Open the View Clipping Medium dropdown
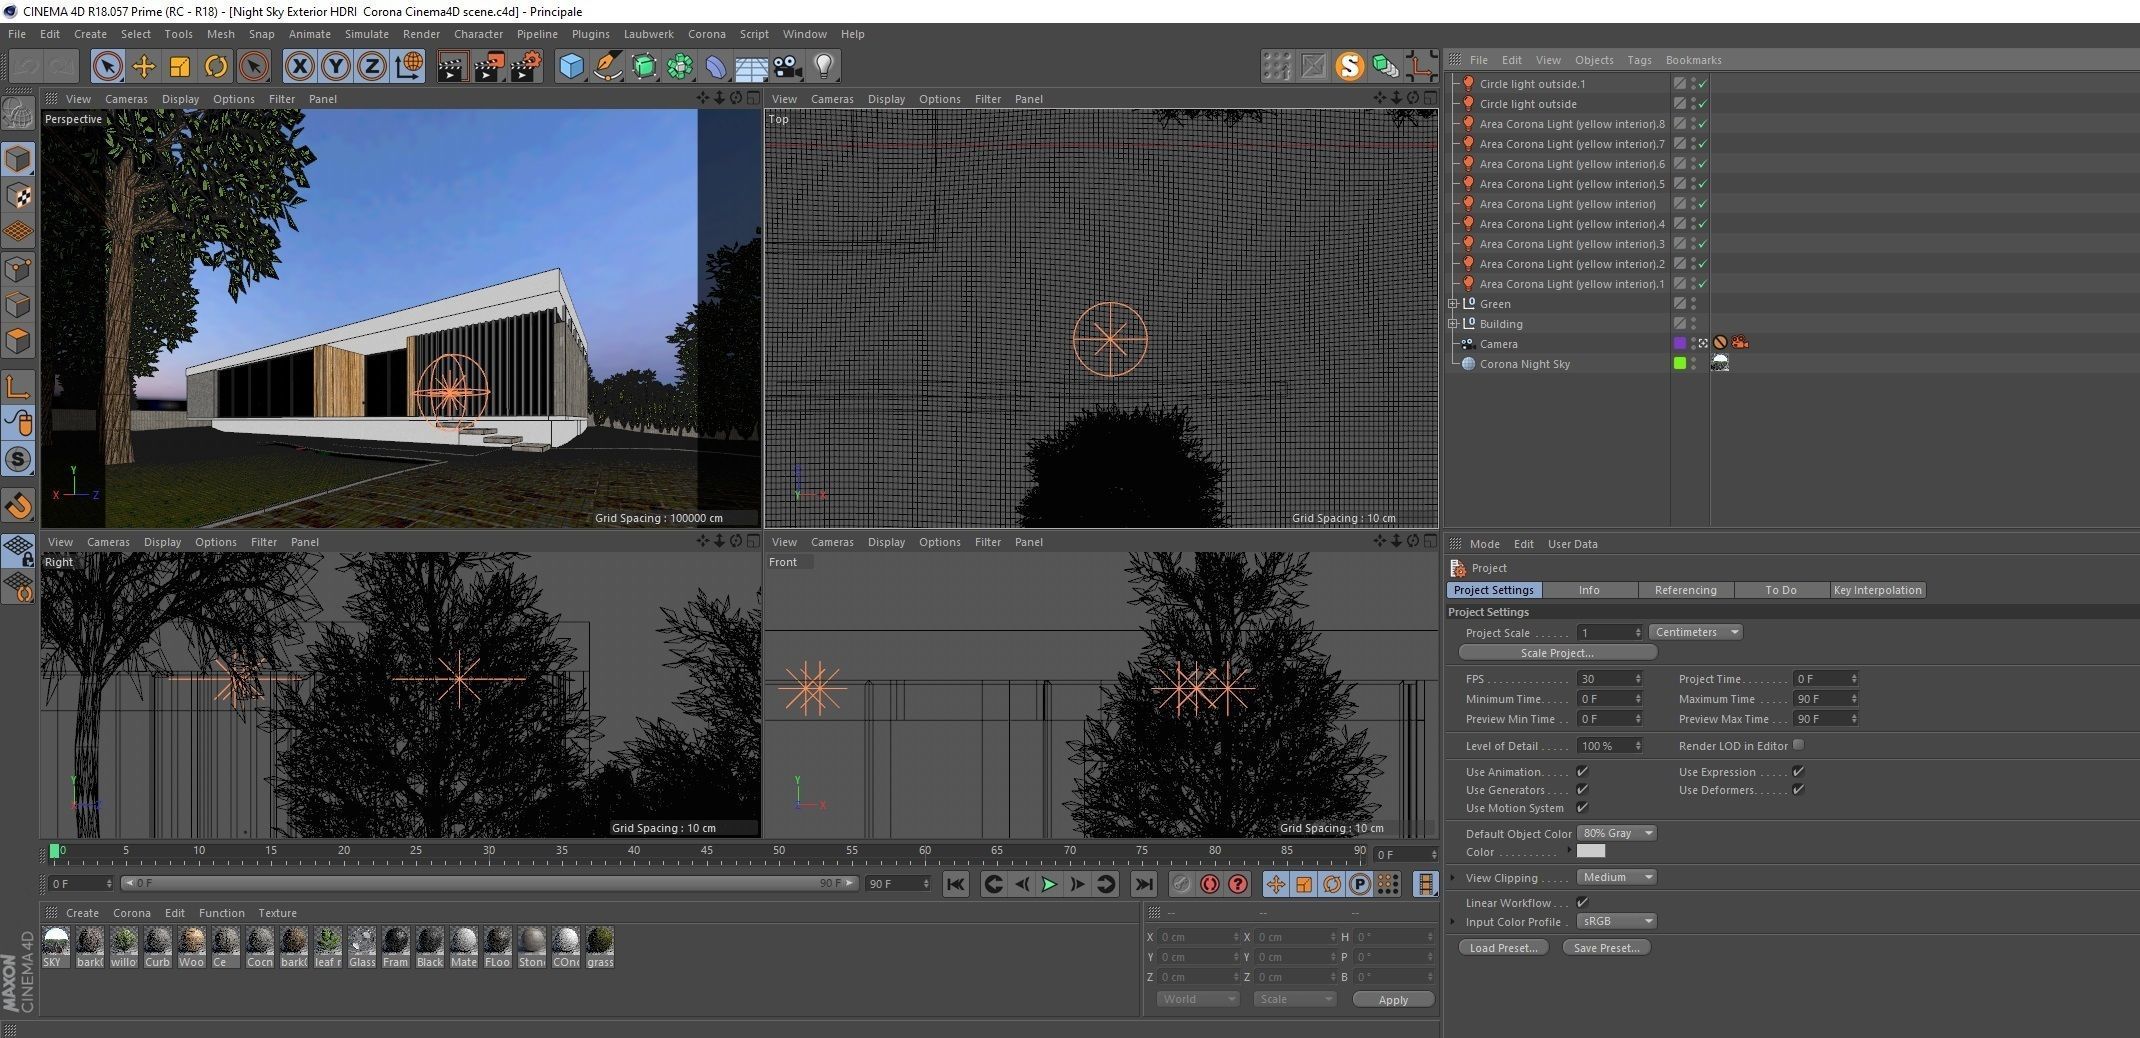Screen dimensions: 2140x1038 point(1616,877)
